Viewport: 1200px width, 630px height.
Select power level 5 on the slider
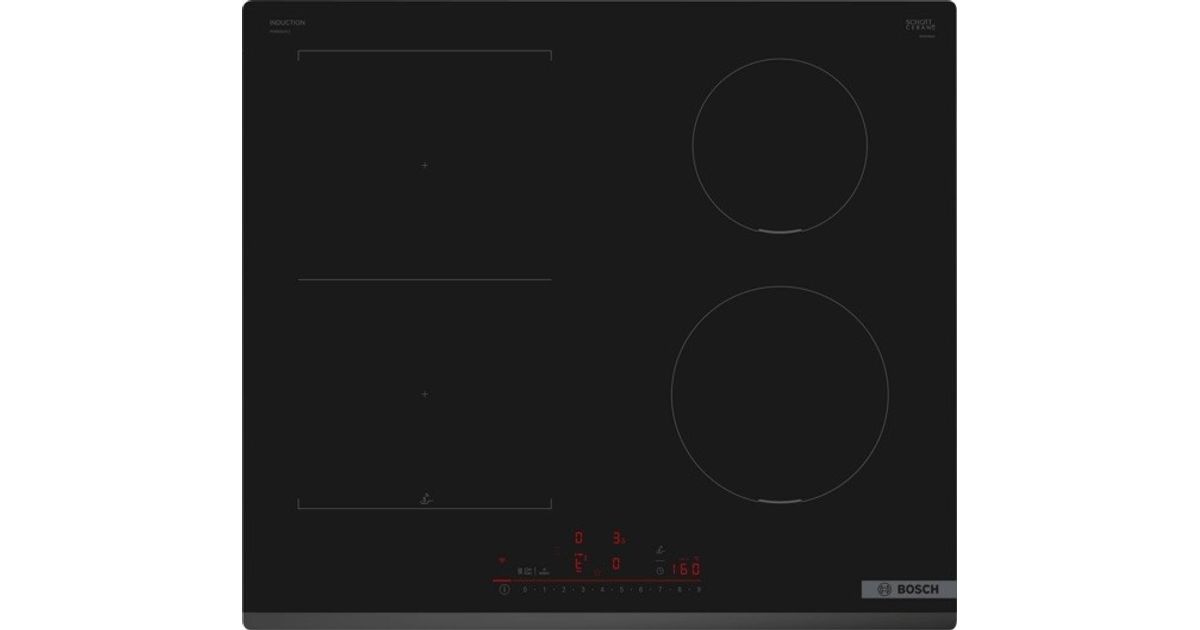621,590
